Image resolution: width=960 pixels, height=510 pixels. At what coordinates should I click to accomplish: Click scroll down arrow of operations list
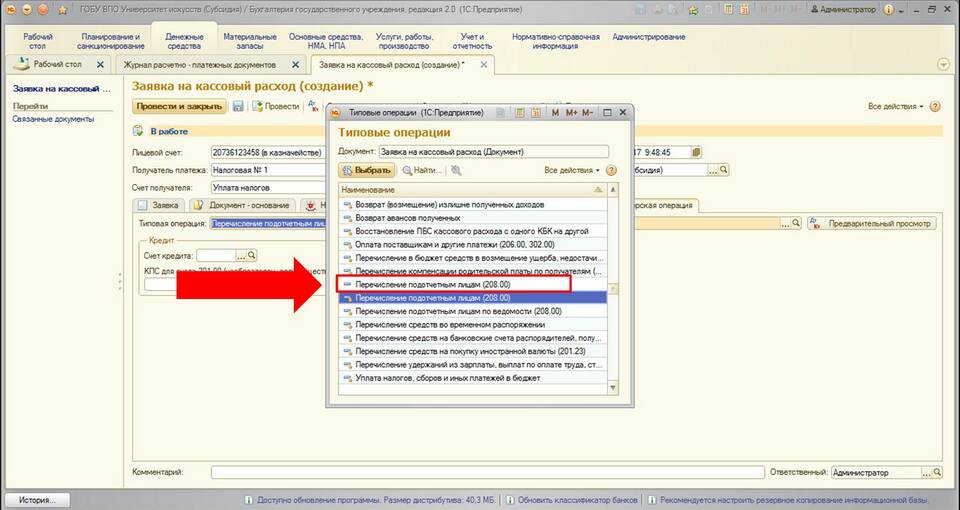pyautogui.click(x=613, y=388)
